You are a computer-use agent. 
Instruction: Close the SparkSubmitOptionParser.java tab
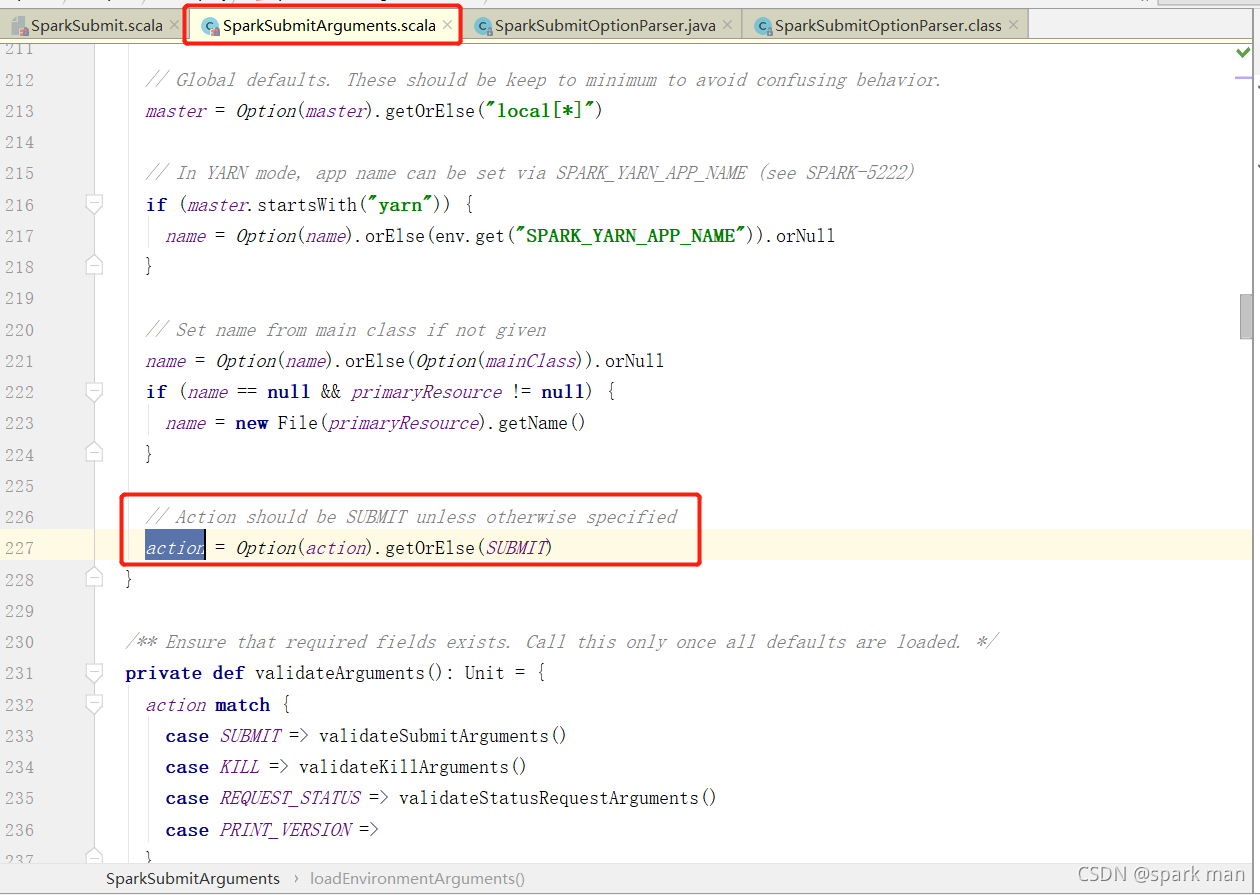point(727,25)
